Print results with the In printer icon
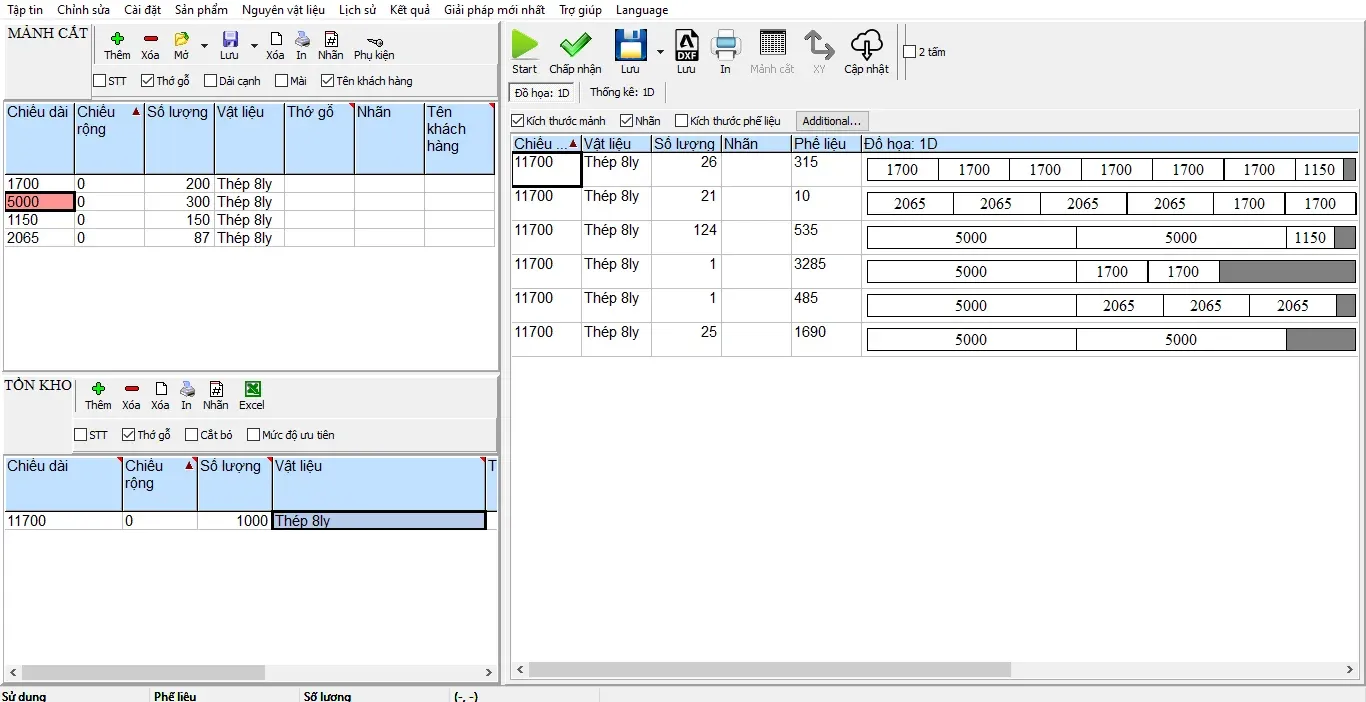The height and width of the screenshot is (702, 1366). (x=725, y=45)
